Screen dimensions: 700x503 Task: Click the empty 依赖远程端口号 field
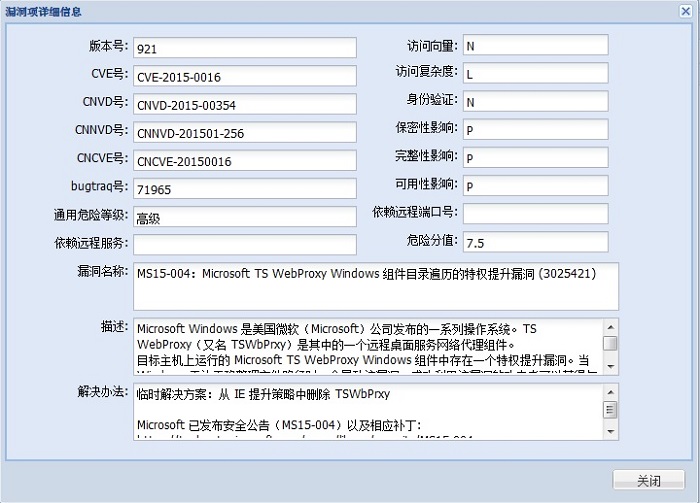[x=535, y=214]
